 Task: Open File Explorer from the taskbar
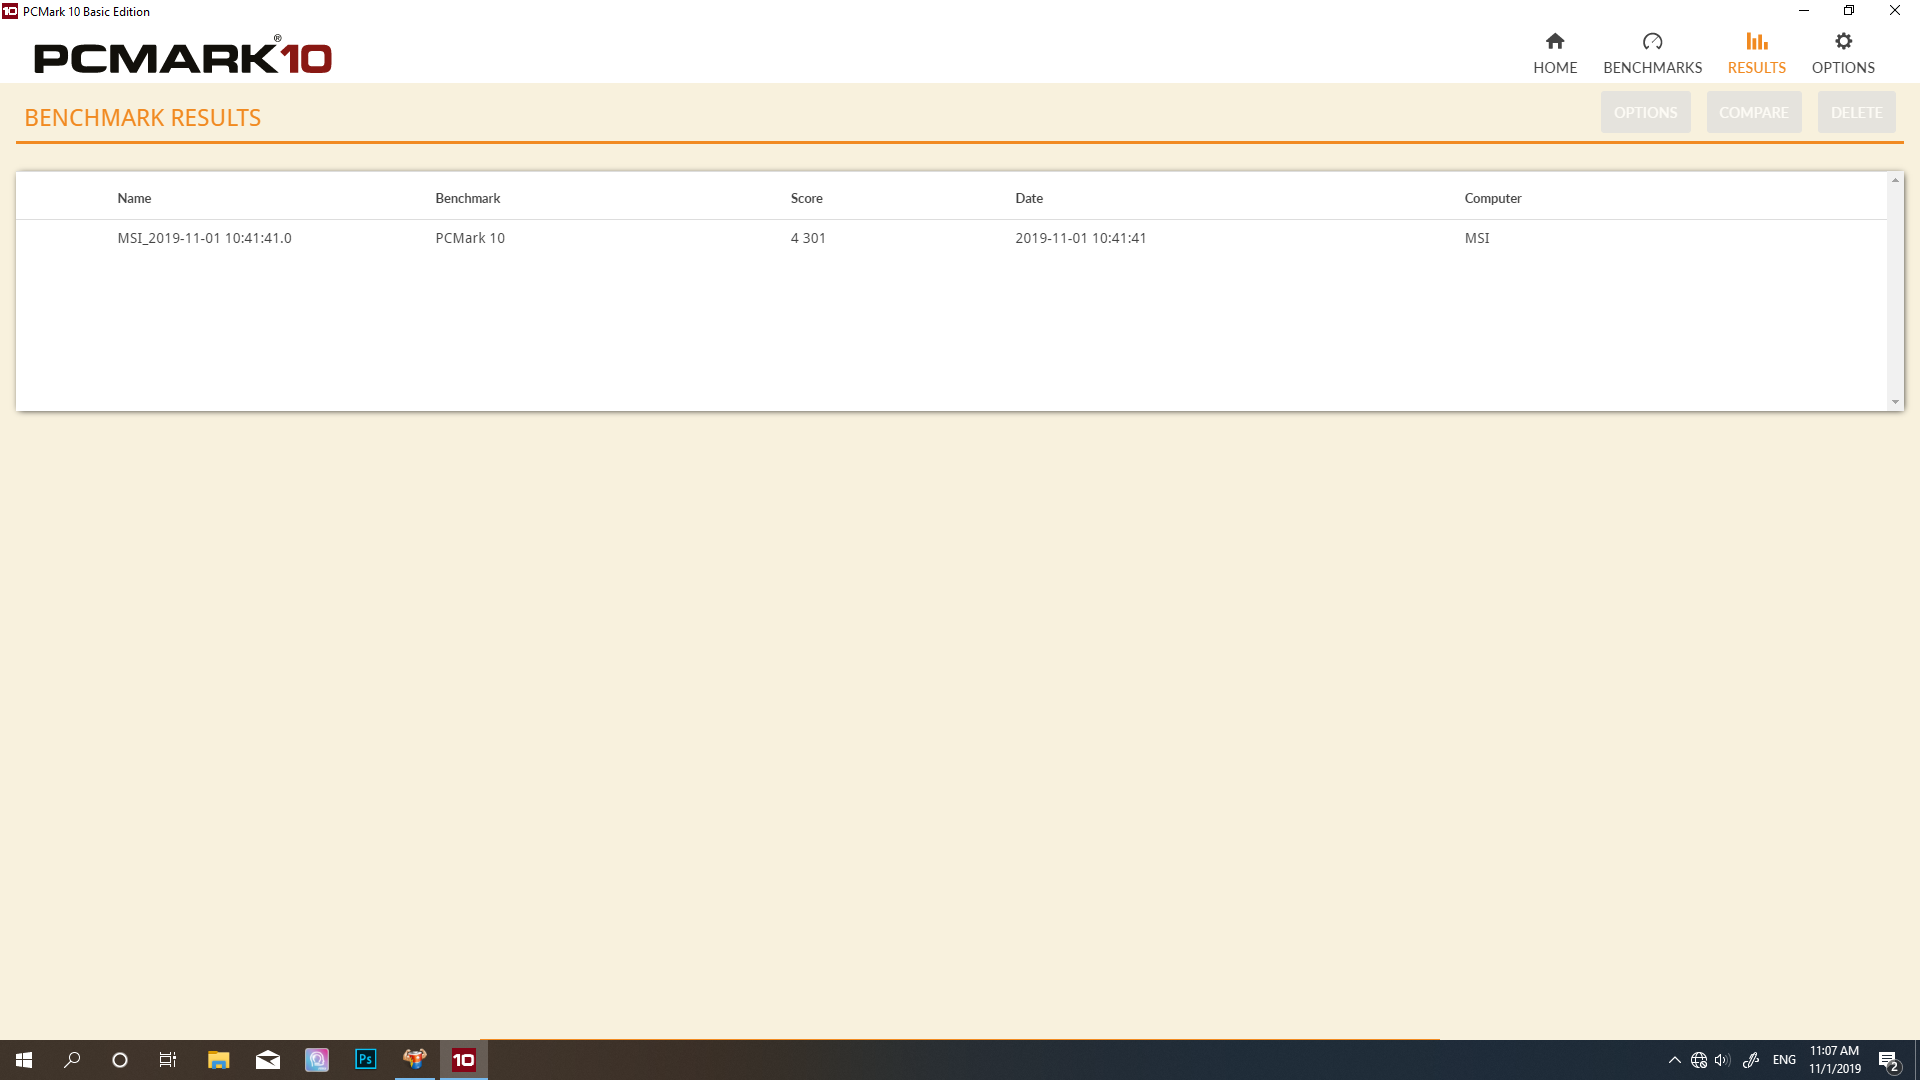coord(218,1060)
